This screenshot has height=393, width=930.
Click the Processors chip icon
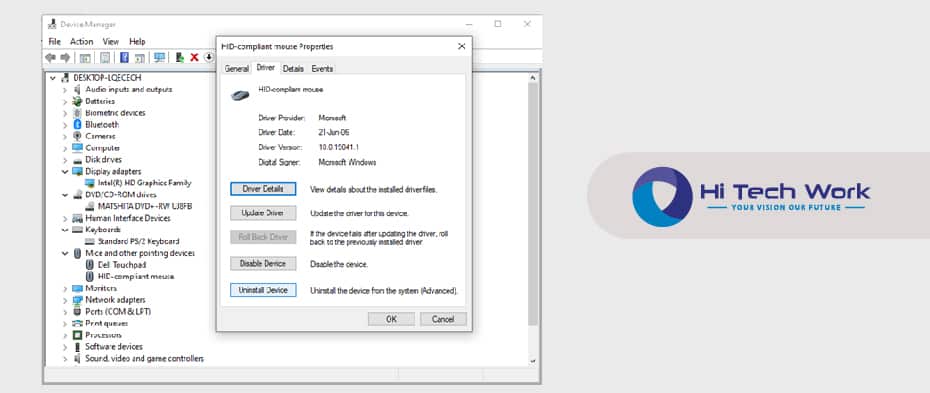[x=77, y=335]
